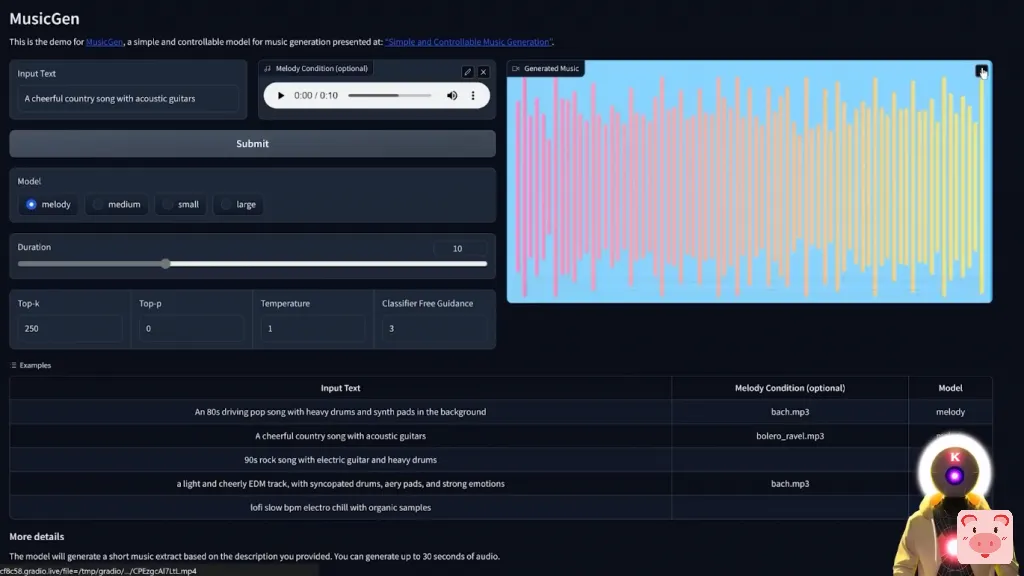
Task: Click the Top-p value field
Action: point(191,328)
